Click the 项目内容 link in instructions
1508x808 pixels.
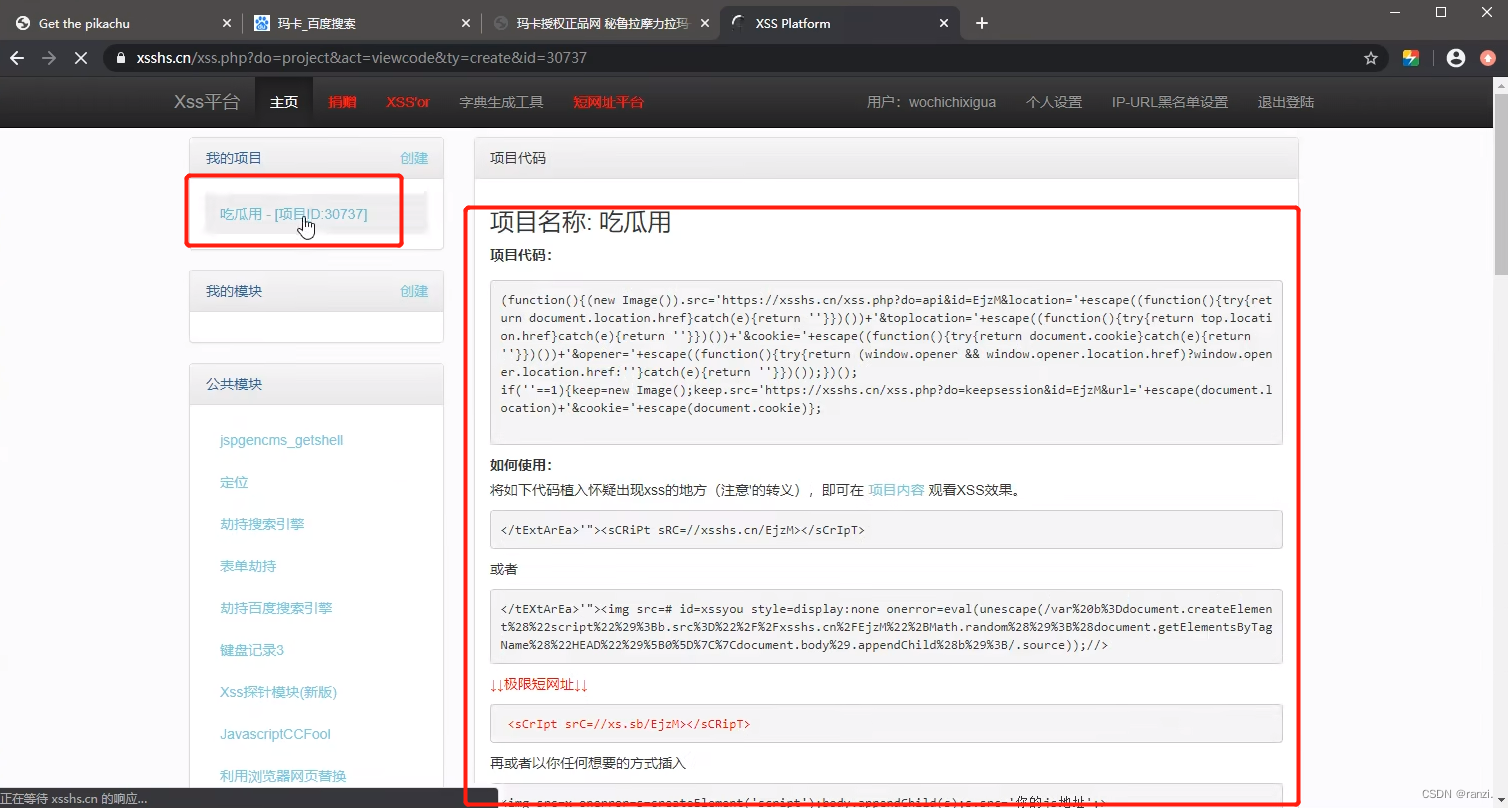[896, 490]
